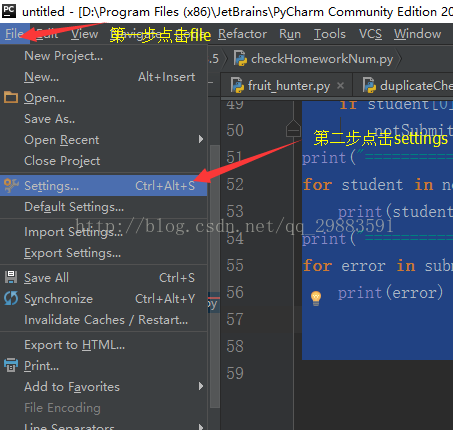The image size is (453, 430).
Task: Choose Invalidate Caches / Restart
Action: 106,320
